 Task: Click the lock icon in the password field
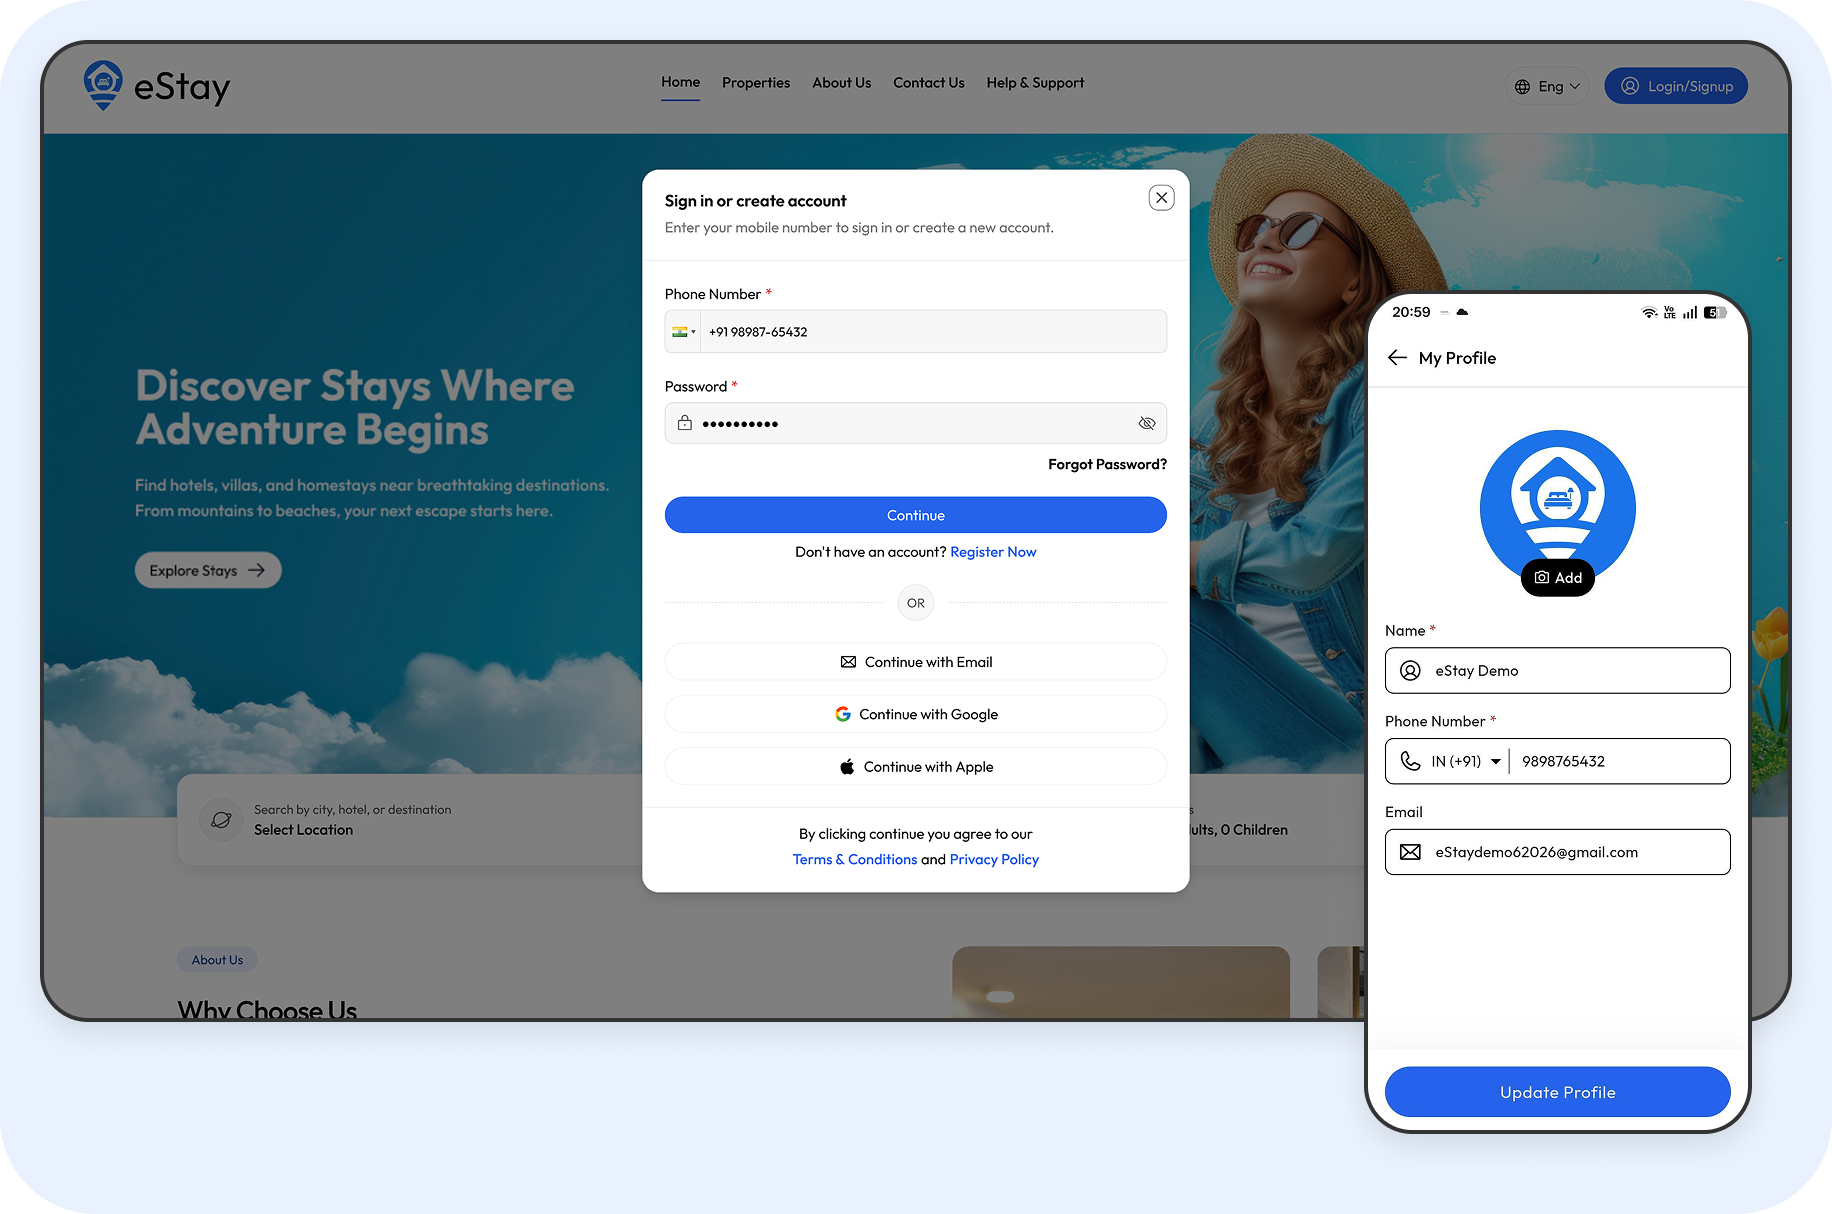point(684,423)
